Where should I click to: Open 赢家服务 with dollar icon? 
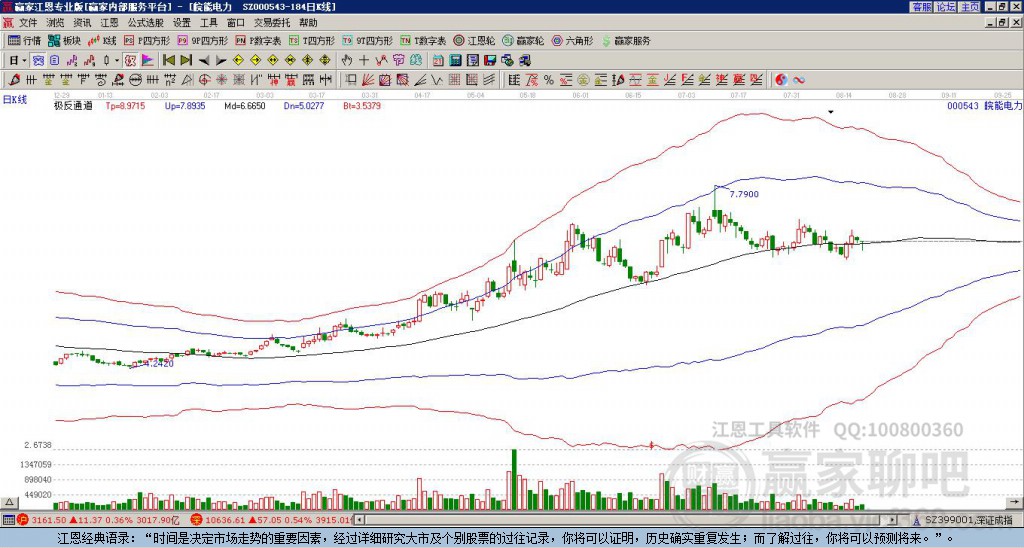coord(626,40)
